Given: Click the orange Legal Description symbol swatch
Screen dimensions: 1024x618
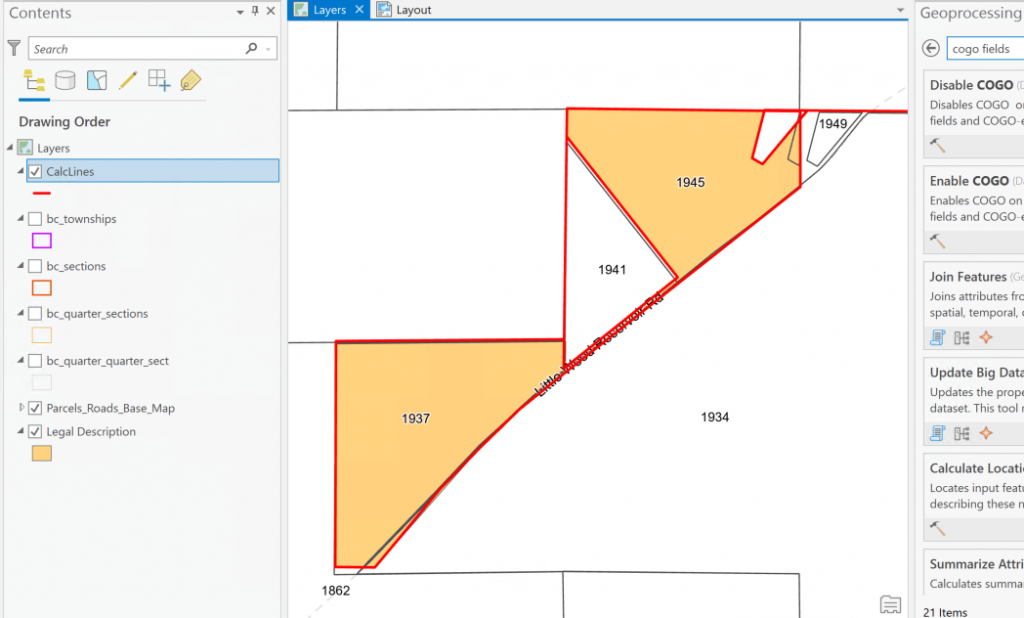Looking at the screenshot, I should (42, 454).
